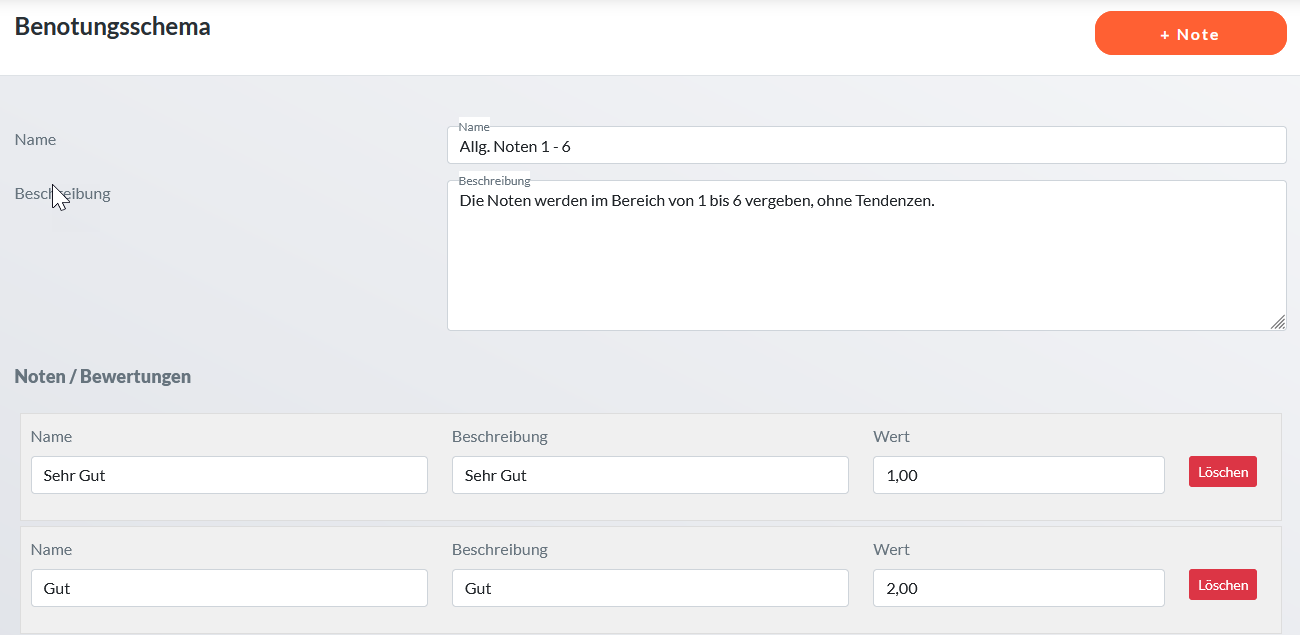Focus the Wert field showing 2,00

(1018, 588)
